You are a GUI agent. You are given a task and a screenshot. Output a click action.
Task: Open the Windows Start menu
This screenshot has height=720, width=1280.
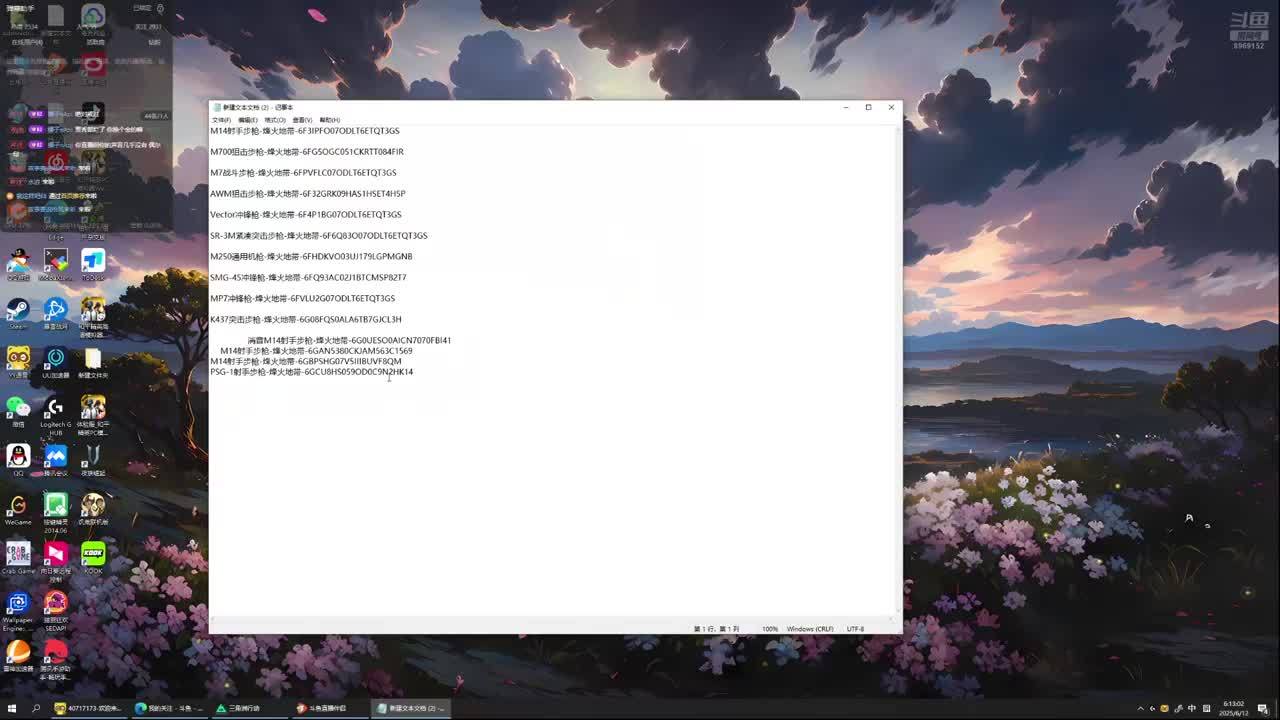tap(12, 708)
